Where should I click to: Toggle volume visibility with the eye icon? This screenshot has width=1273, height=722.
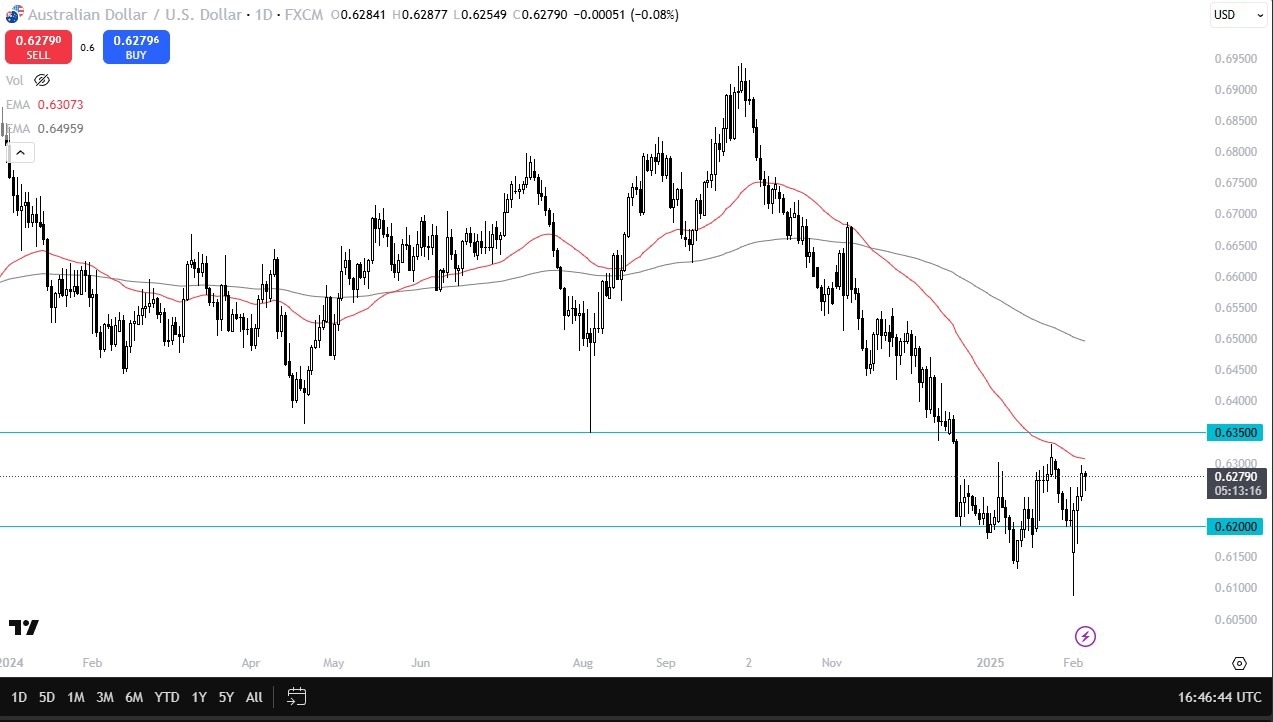coord(41,80)
